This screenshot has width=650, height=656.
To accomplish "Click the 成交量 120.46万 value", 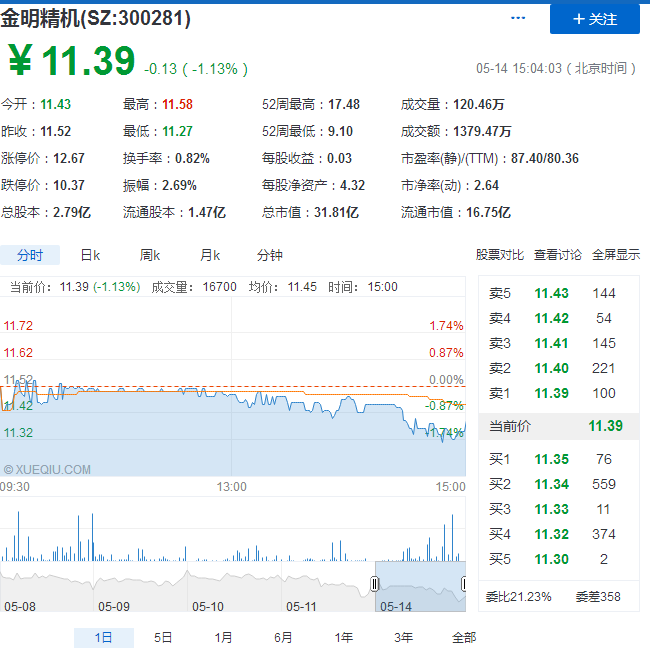I will click(479, 104).
